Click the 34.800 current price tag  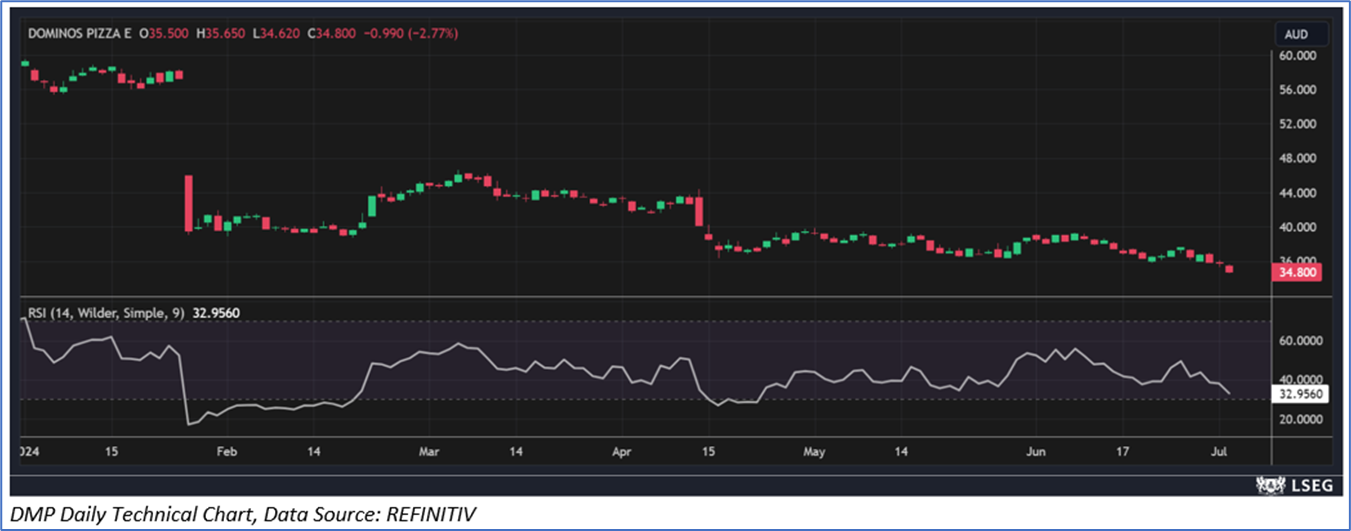(x=1297, y=271)
